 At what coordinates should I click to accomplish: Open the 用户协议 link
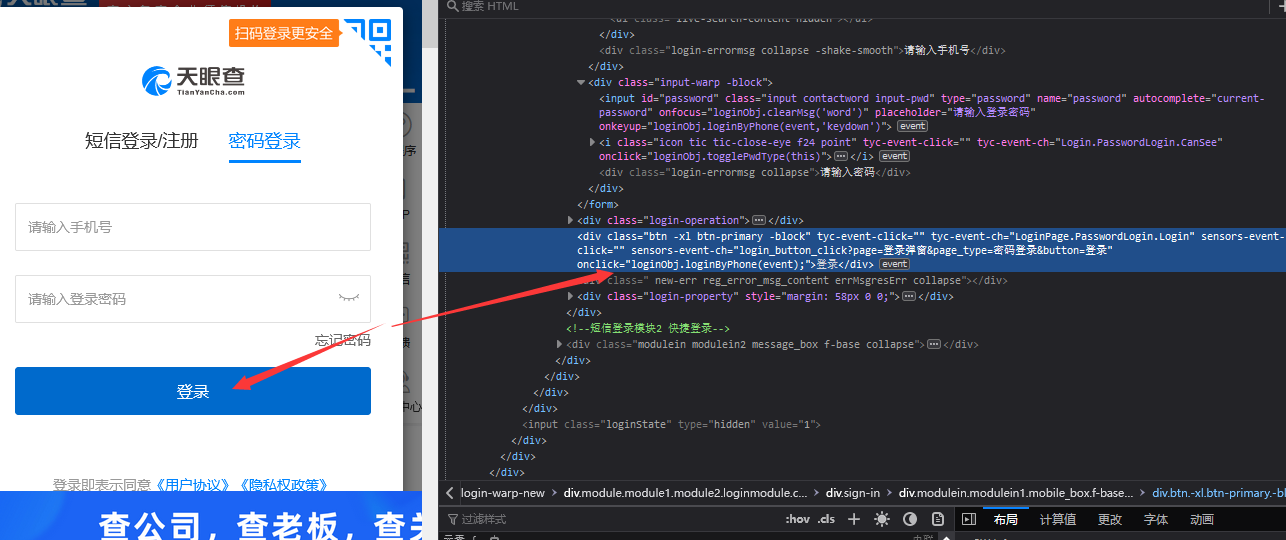(193, 485)
